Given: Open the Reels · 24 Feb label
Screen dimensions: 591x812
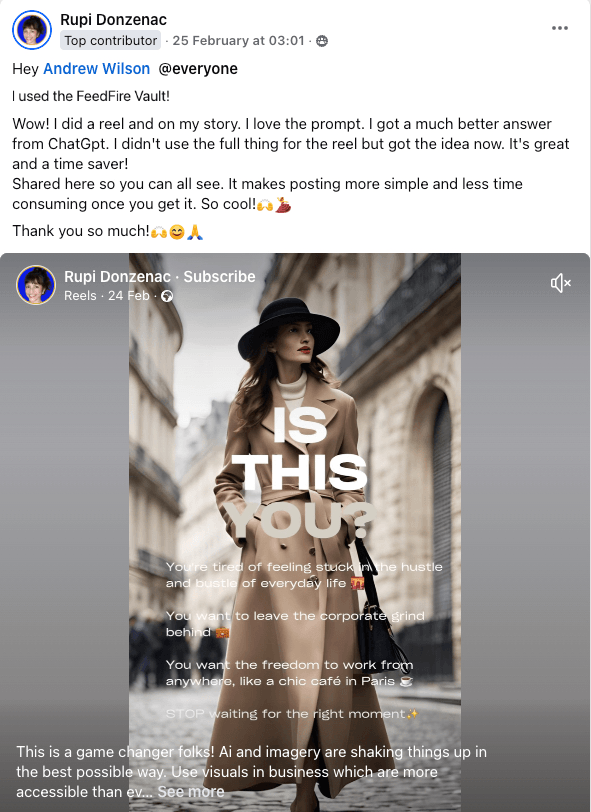Looking at the screenshot, I should point(107,296).
